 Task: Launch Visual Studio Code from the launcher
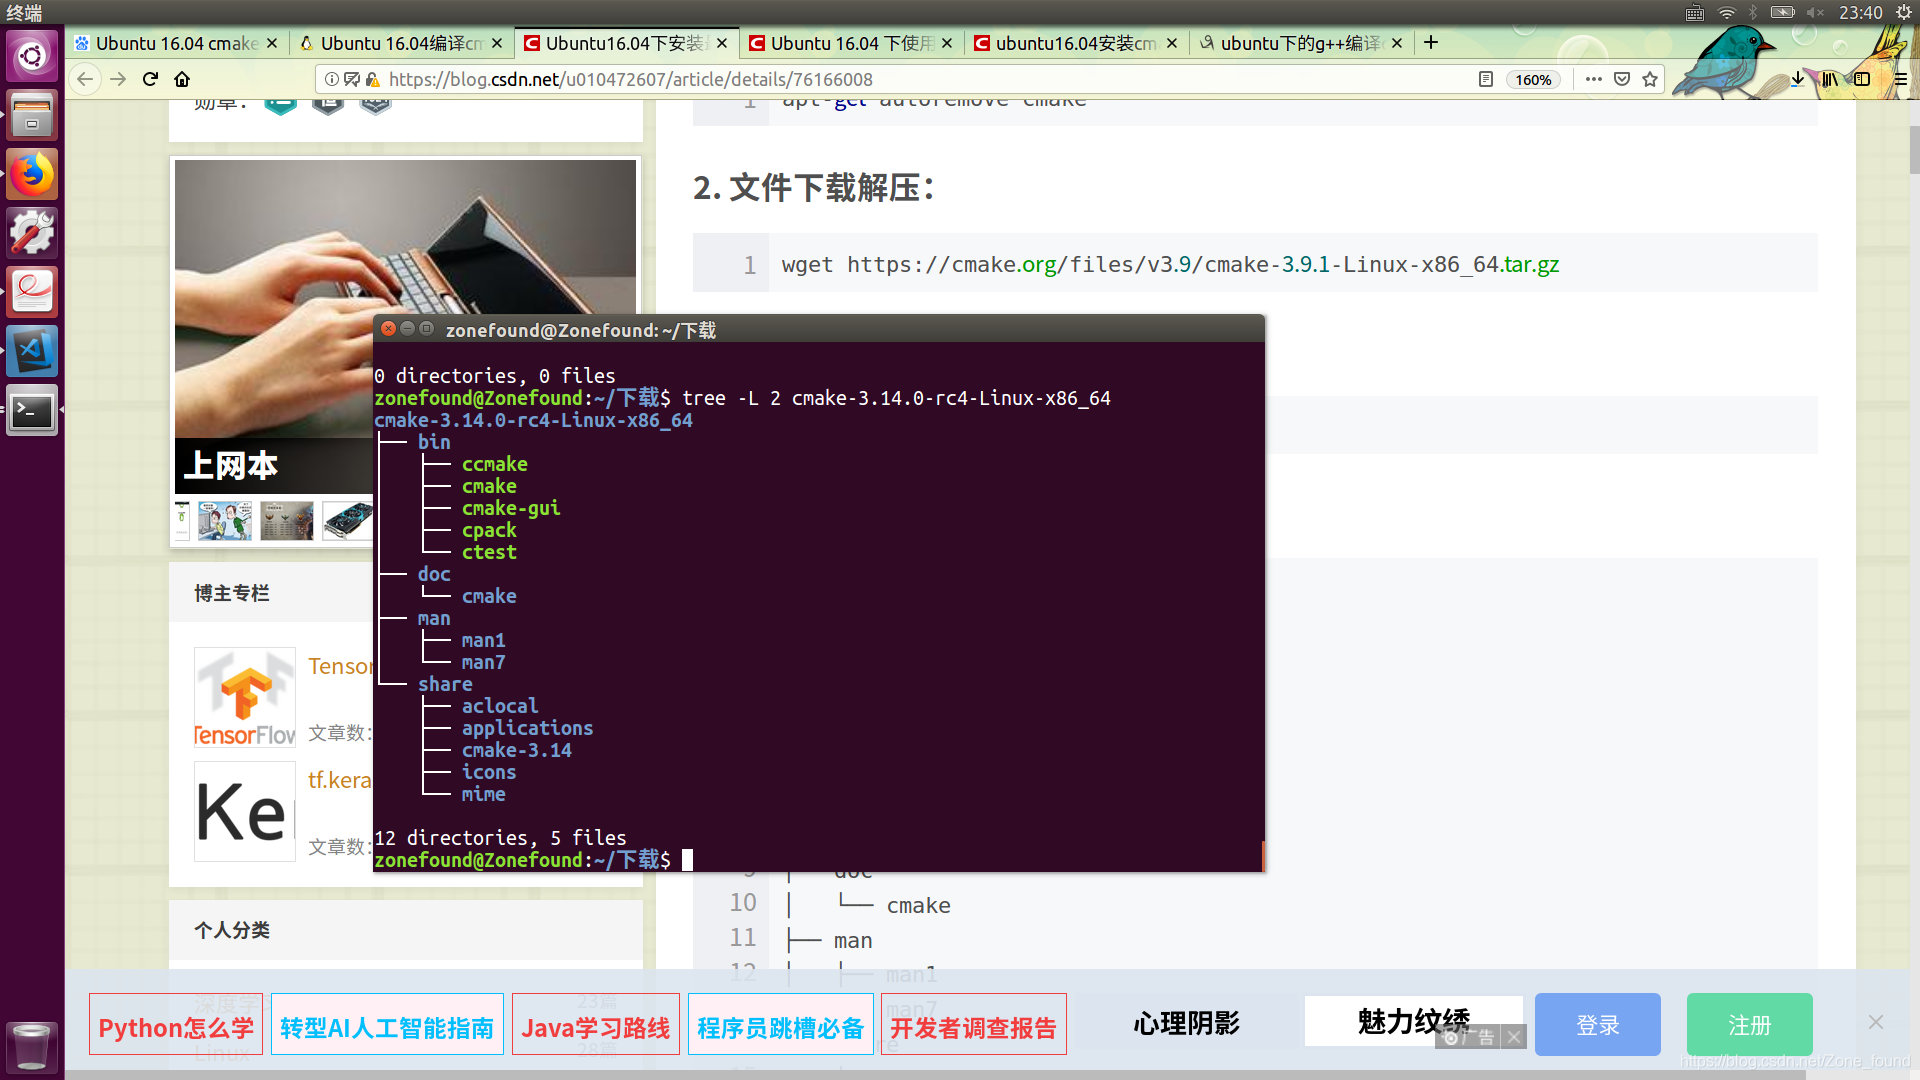[32, 351]
